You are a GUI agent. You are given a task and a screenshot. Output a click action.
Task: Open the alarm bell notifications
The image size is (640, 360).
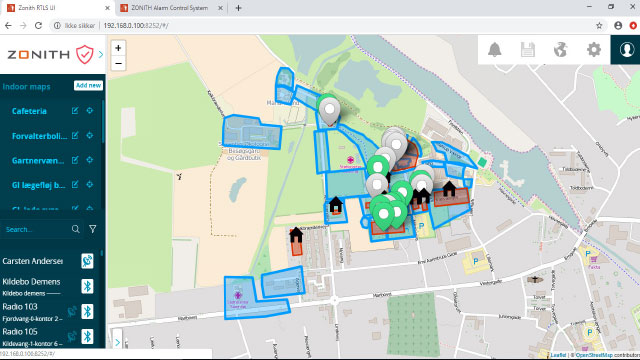pyautogui.click(x=495, y=50)
